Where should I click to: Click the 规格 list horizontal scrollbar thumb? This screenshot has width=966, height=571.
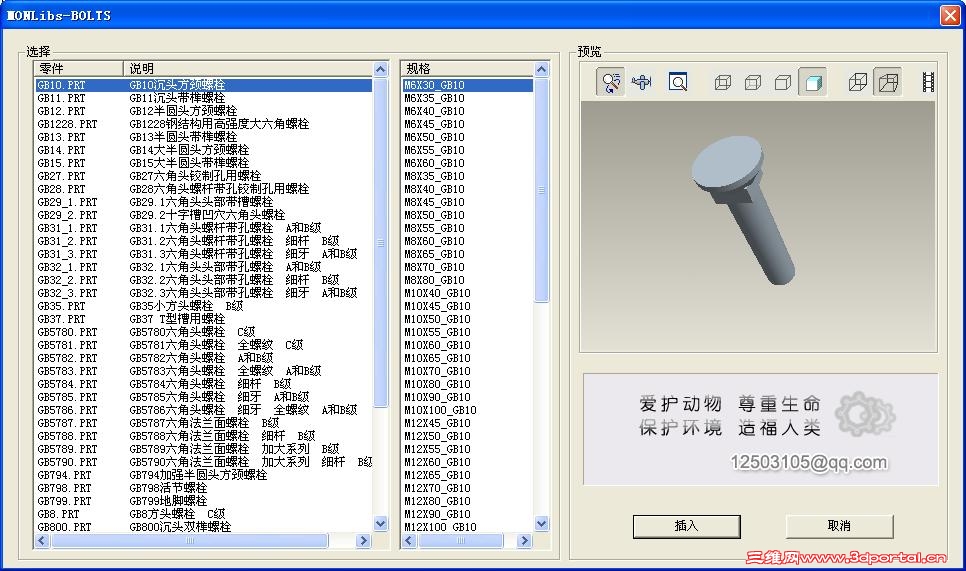(x=460, y=540)
